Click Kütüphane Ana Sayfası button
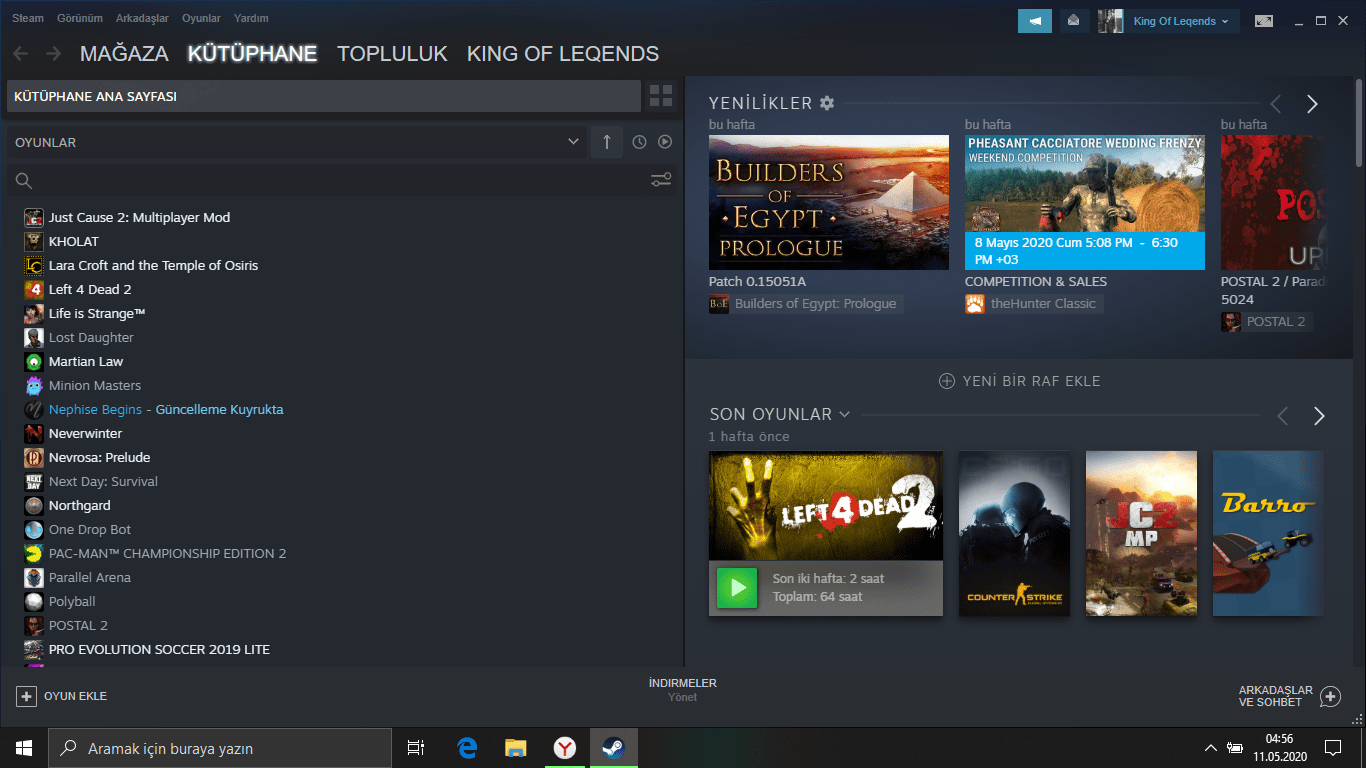The image size is (1366, 768). (323, 96)
